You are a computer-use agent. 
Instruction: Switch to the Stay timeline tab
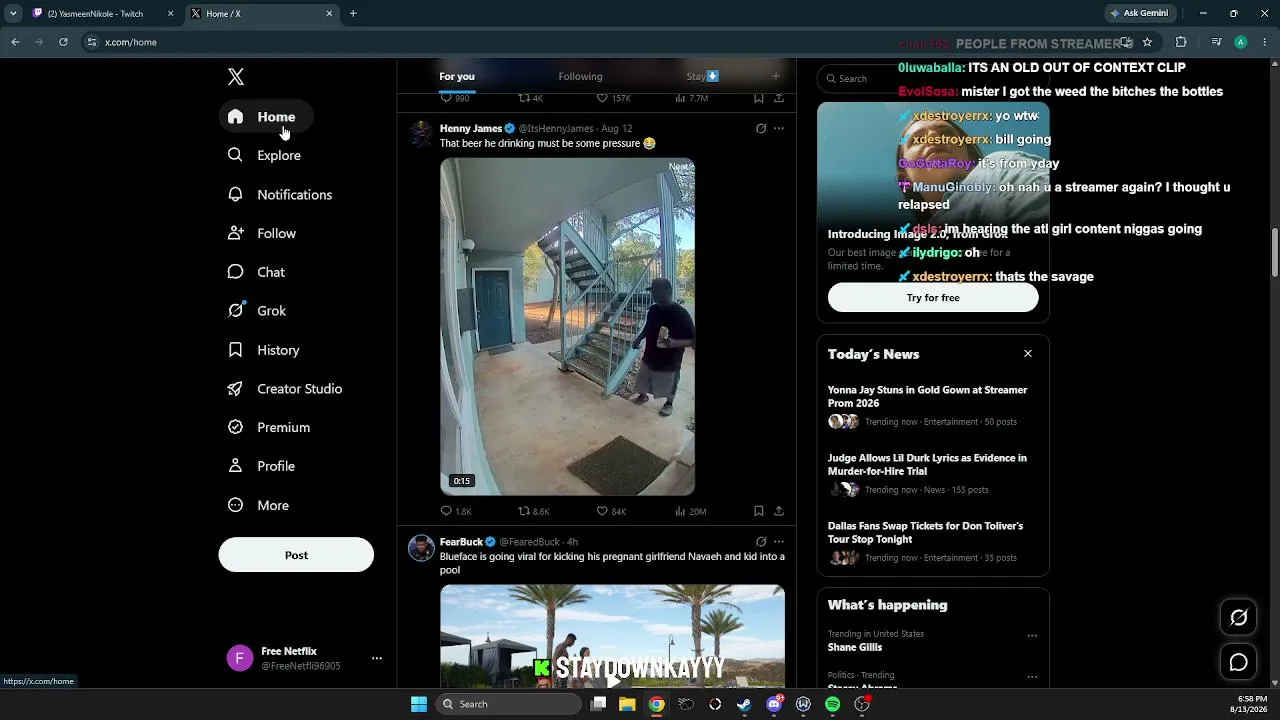tap(703, 76)
